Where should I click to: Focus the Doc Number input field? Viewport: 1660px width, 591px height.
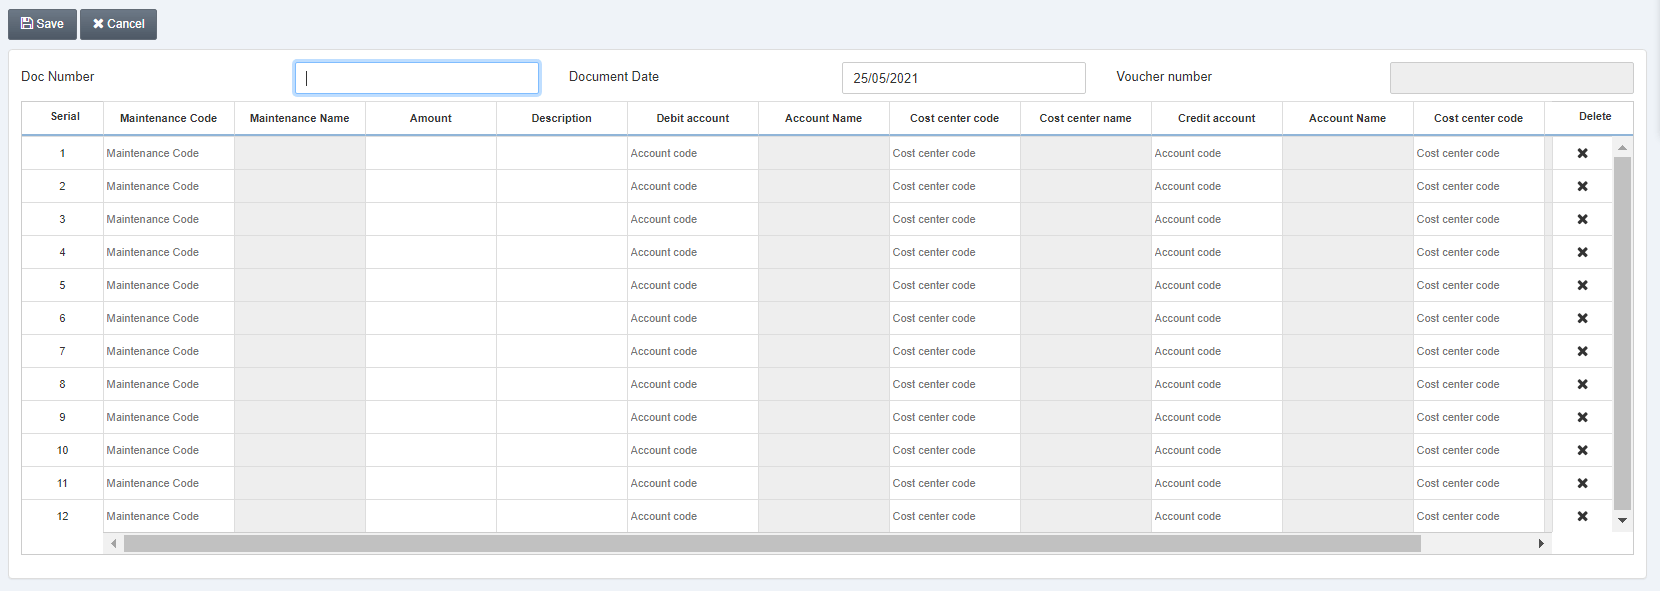(x=417, y=78)
